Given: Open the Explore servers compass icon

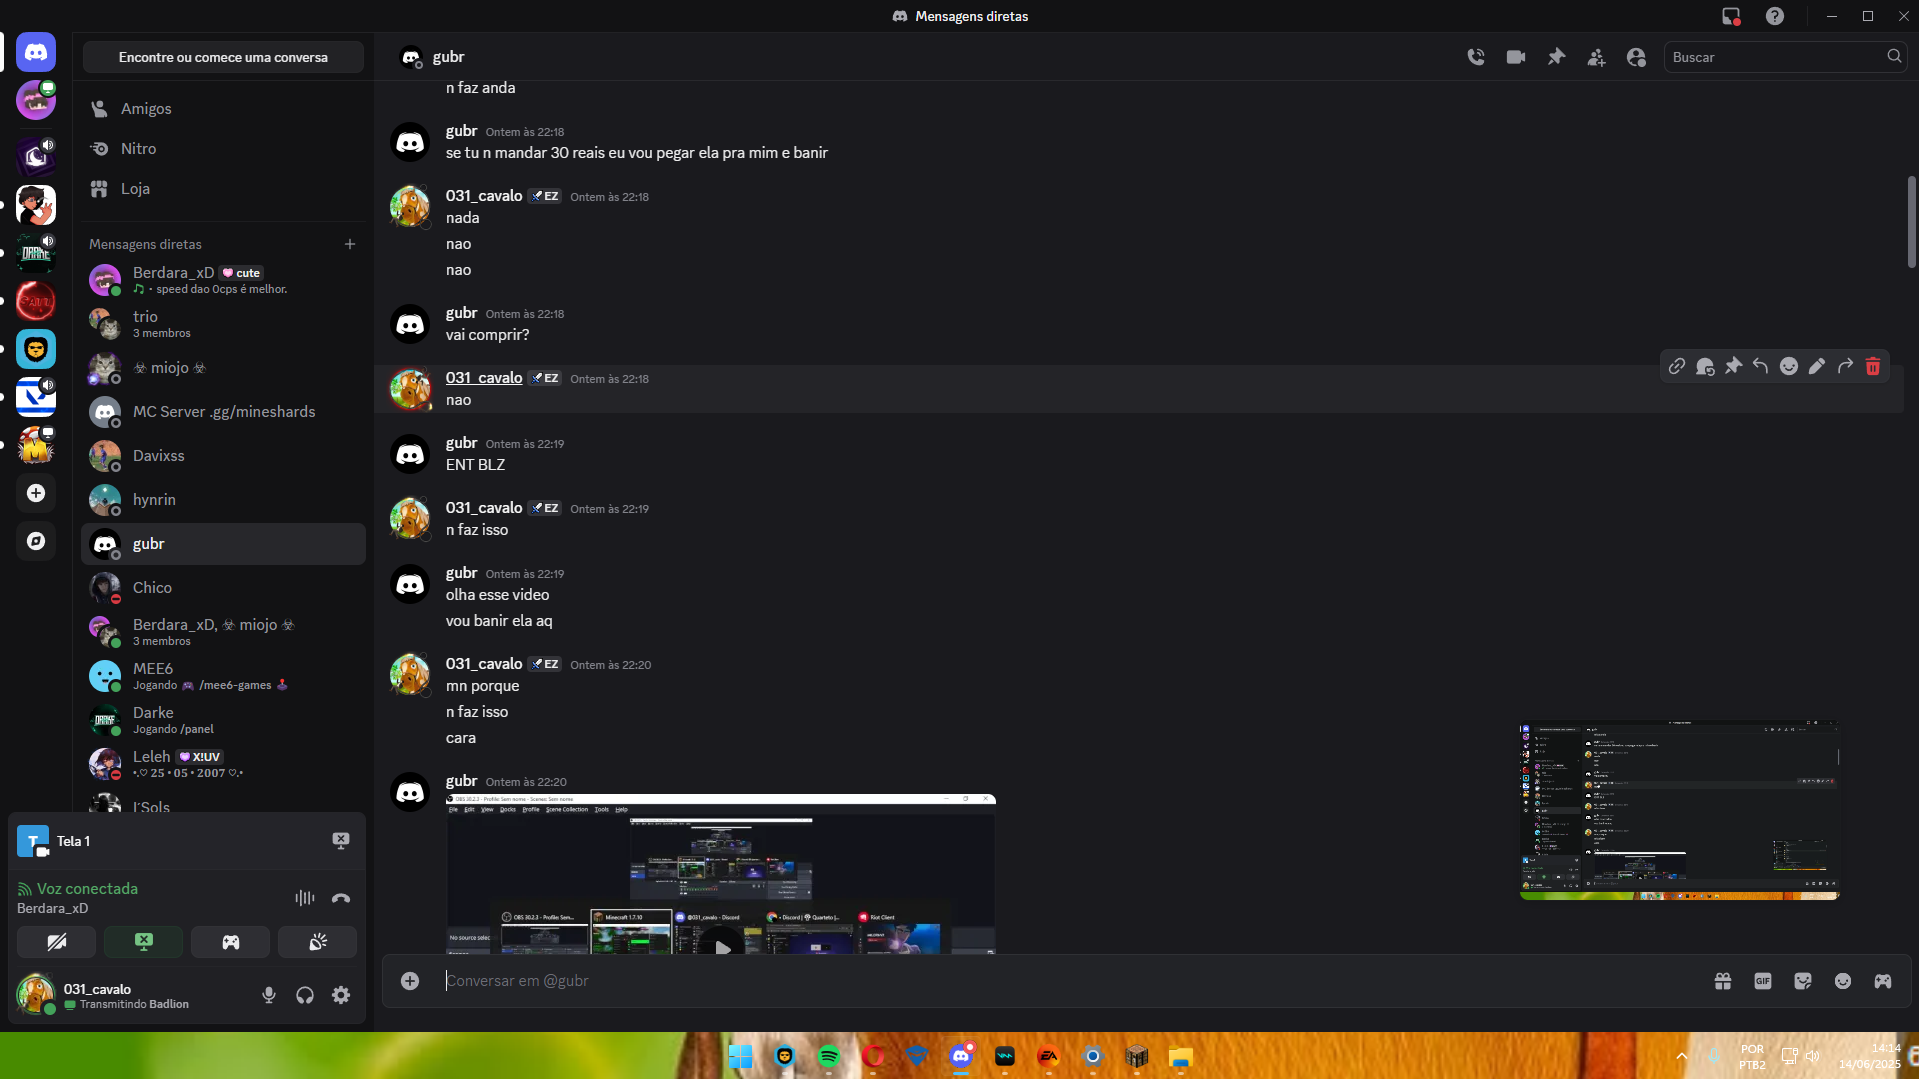Looking at the screenshot, I should coord(36,541).
